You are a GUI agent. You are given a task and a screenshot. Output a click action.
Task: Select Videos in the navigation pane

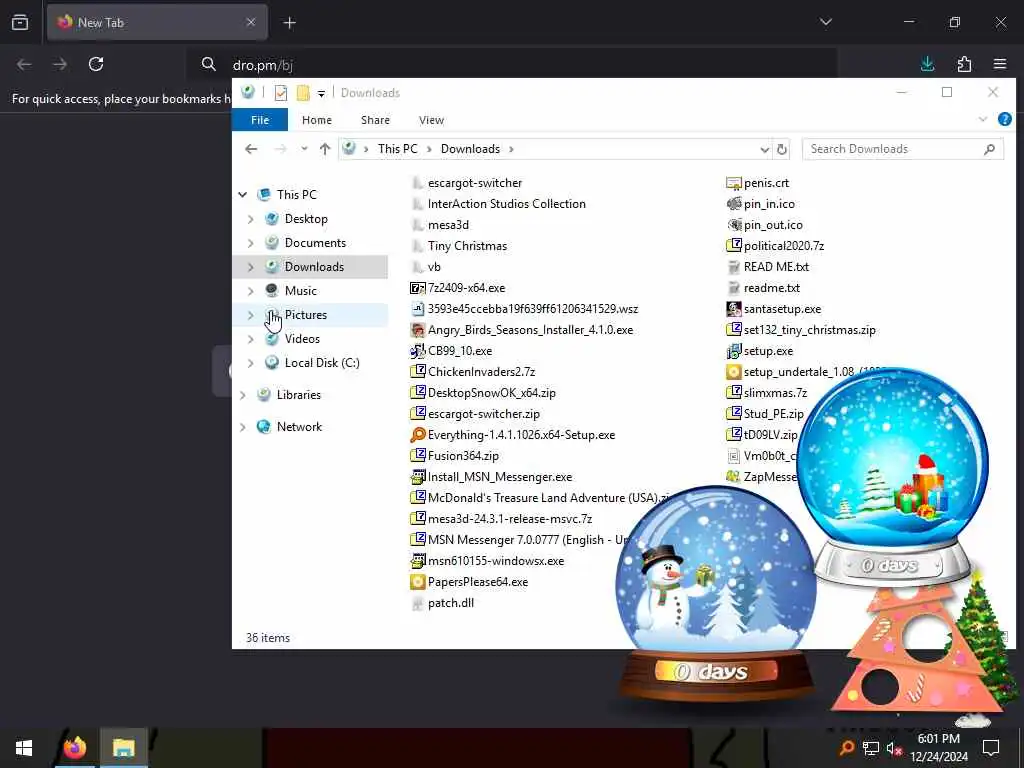[x=302, y=339]
